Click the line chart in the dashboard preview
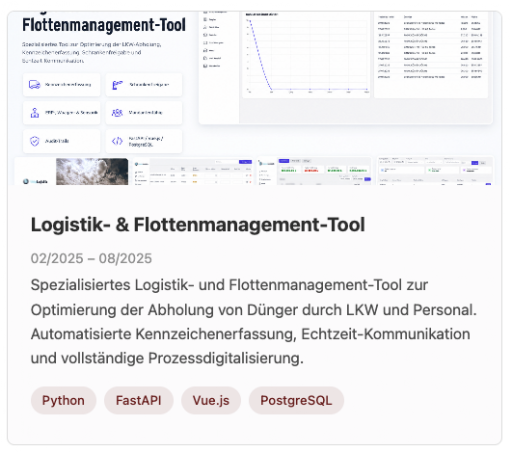Viewport: 512px width, 453px height. 306,55
